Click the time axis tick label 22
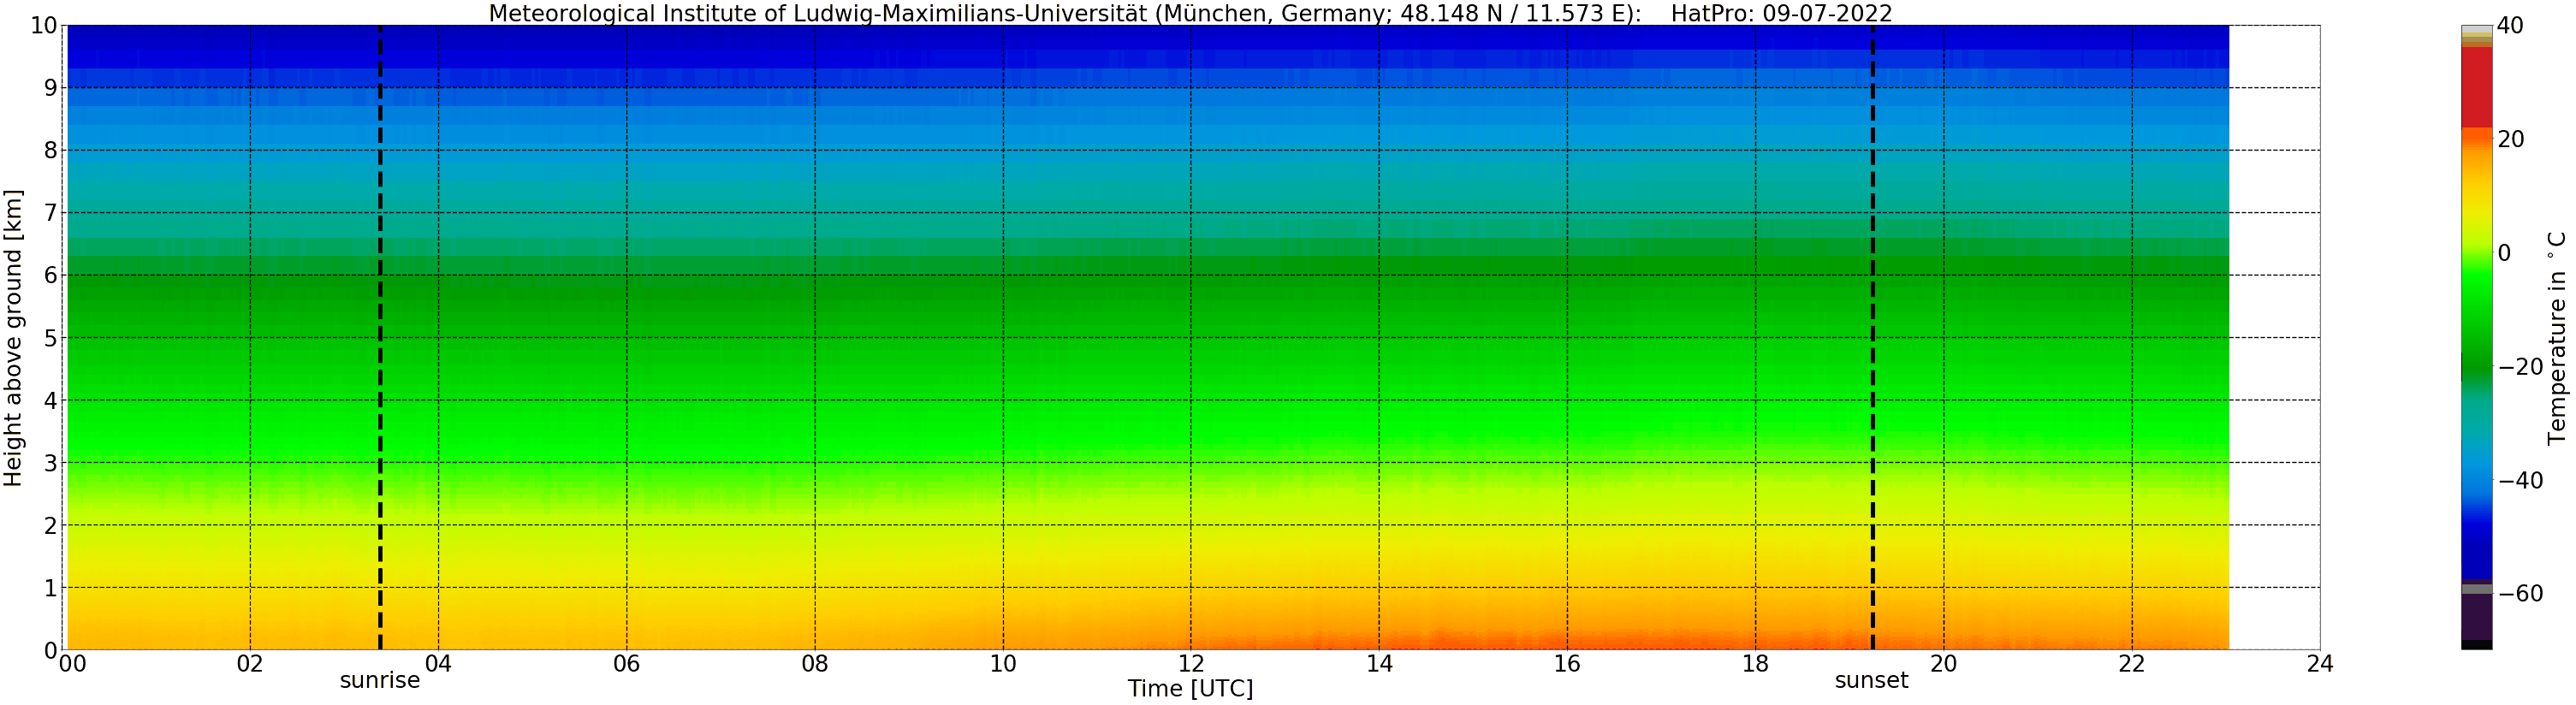 tap(2132, 664)
